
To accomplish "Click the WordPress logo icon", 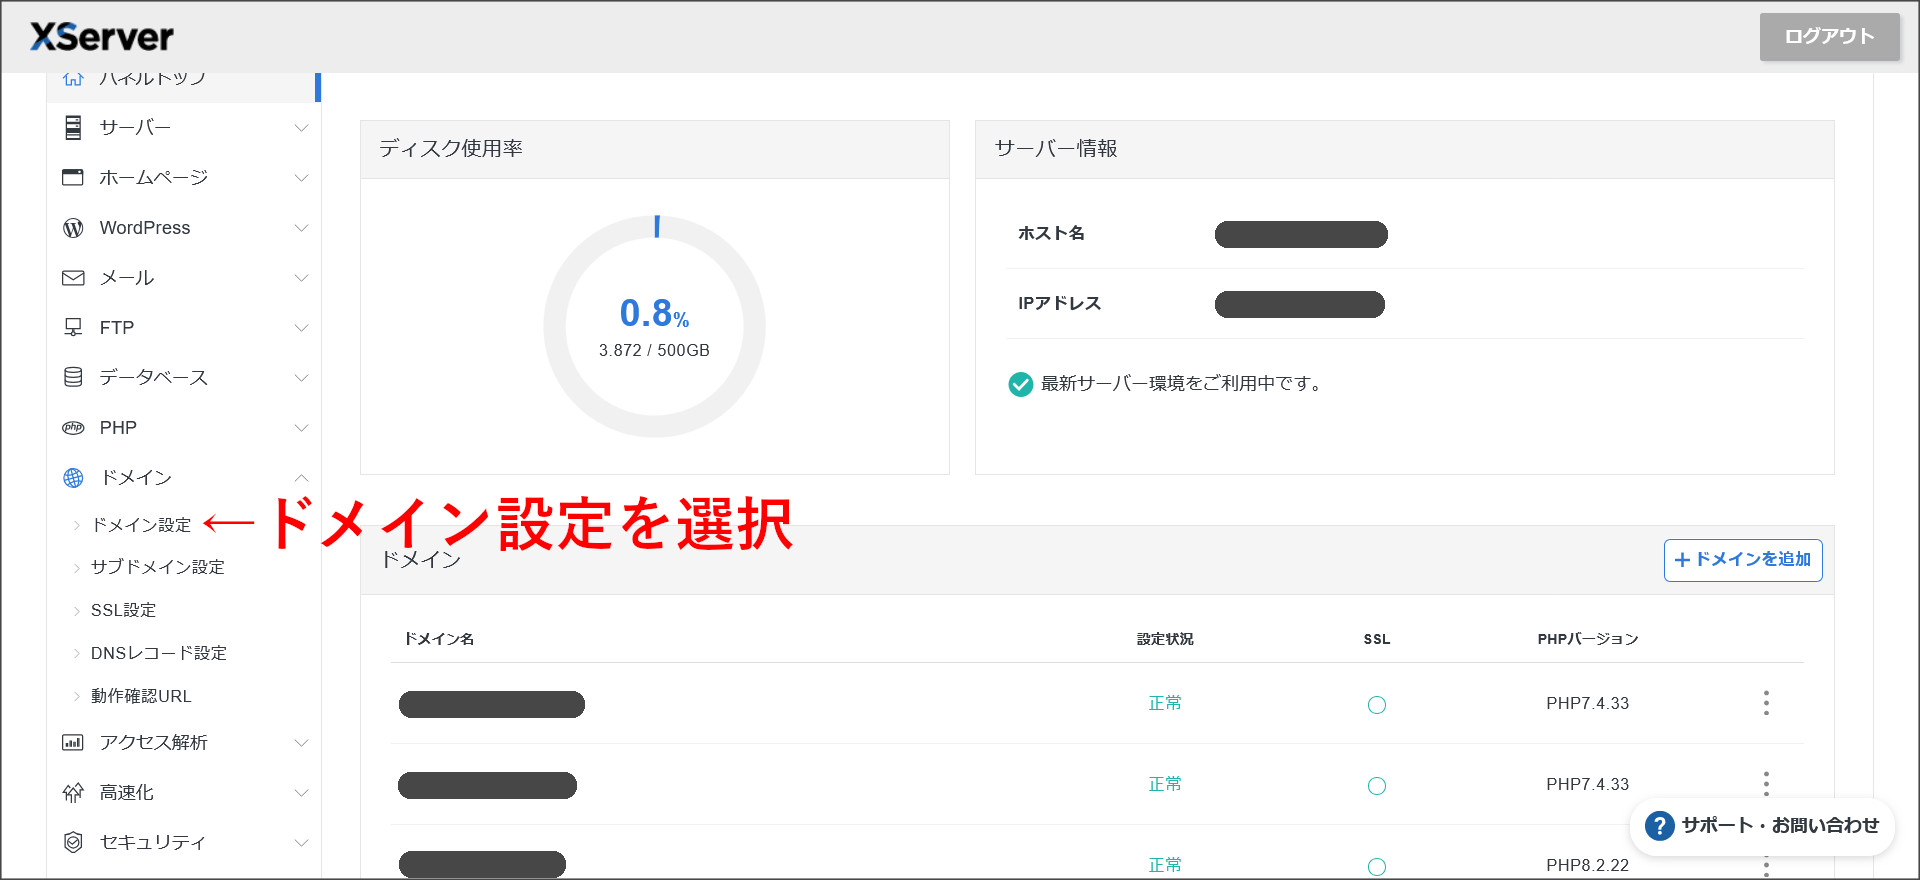I will coord(73,228).
